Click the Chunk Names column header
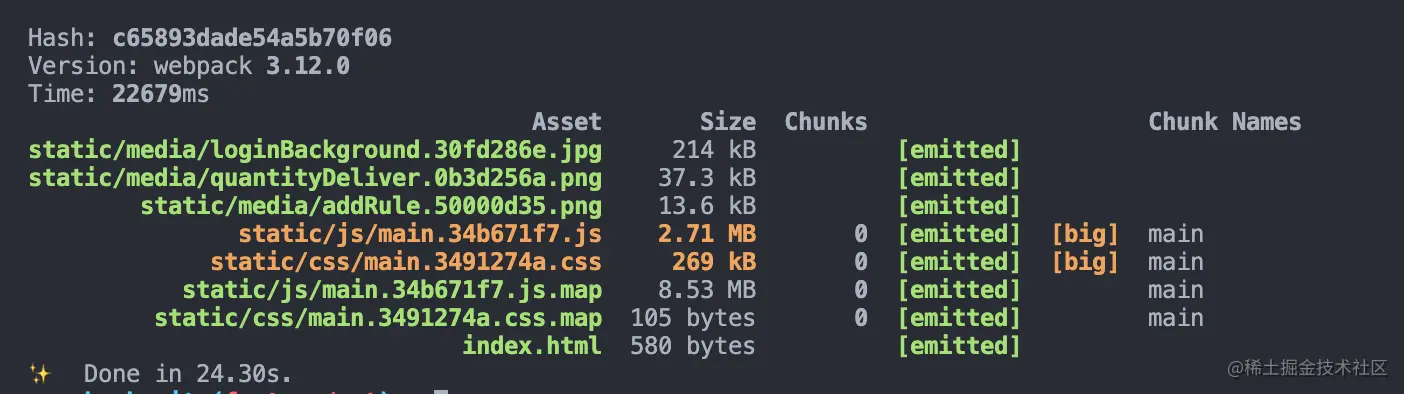The width and height of the screenshot is (1404, 394). click(1225, 122)
